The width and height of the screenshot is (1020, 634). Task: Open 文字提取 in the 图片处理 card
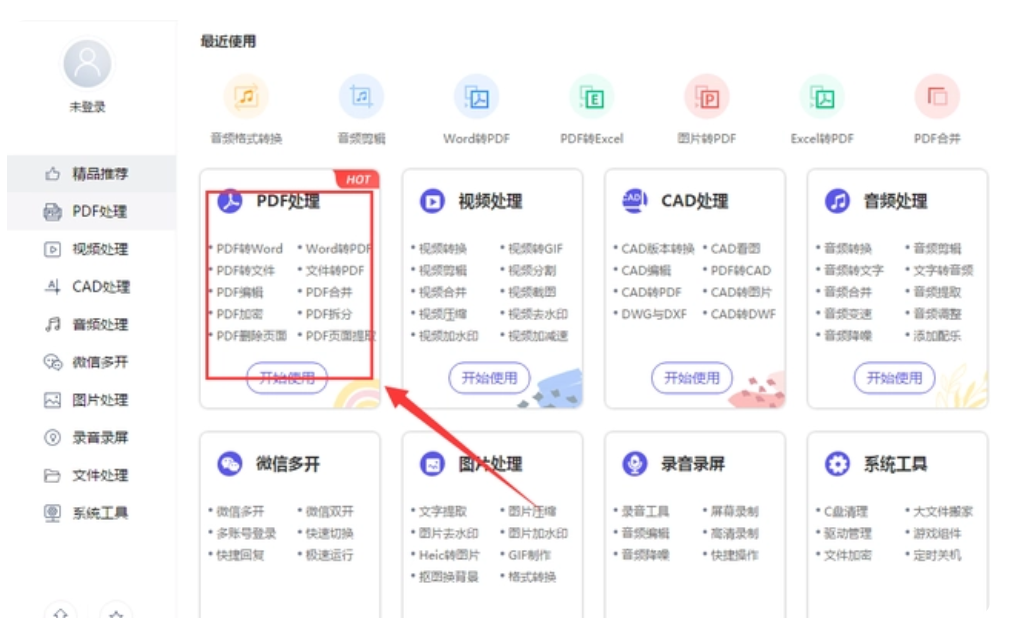(x=440, y=509)
